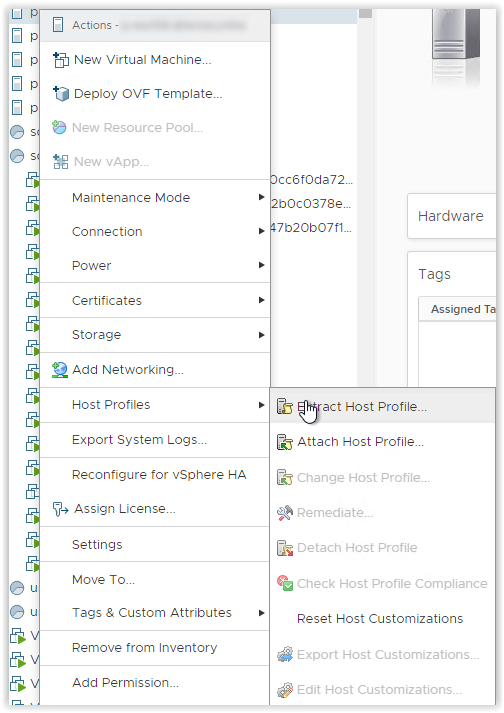Screen dimensions: 504x713
Task: Choose Assign License...
Action: click(155, 509)
